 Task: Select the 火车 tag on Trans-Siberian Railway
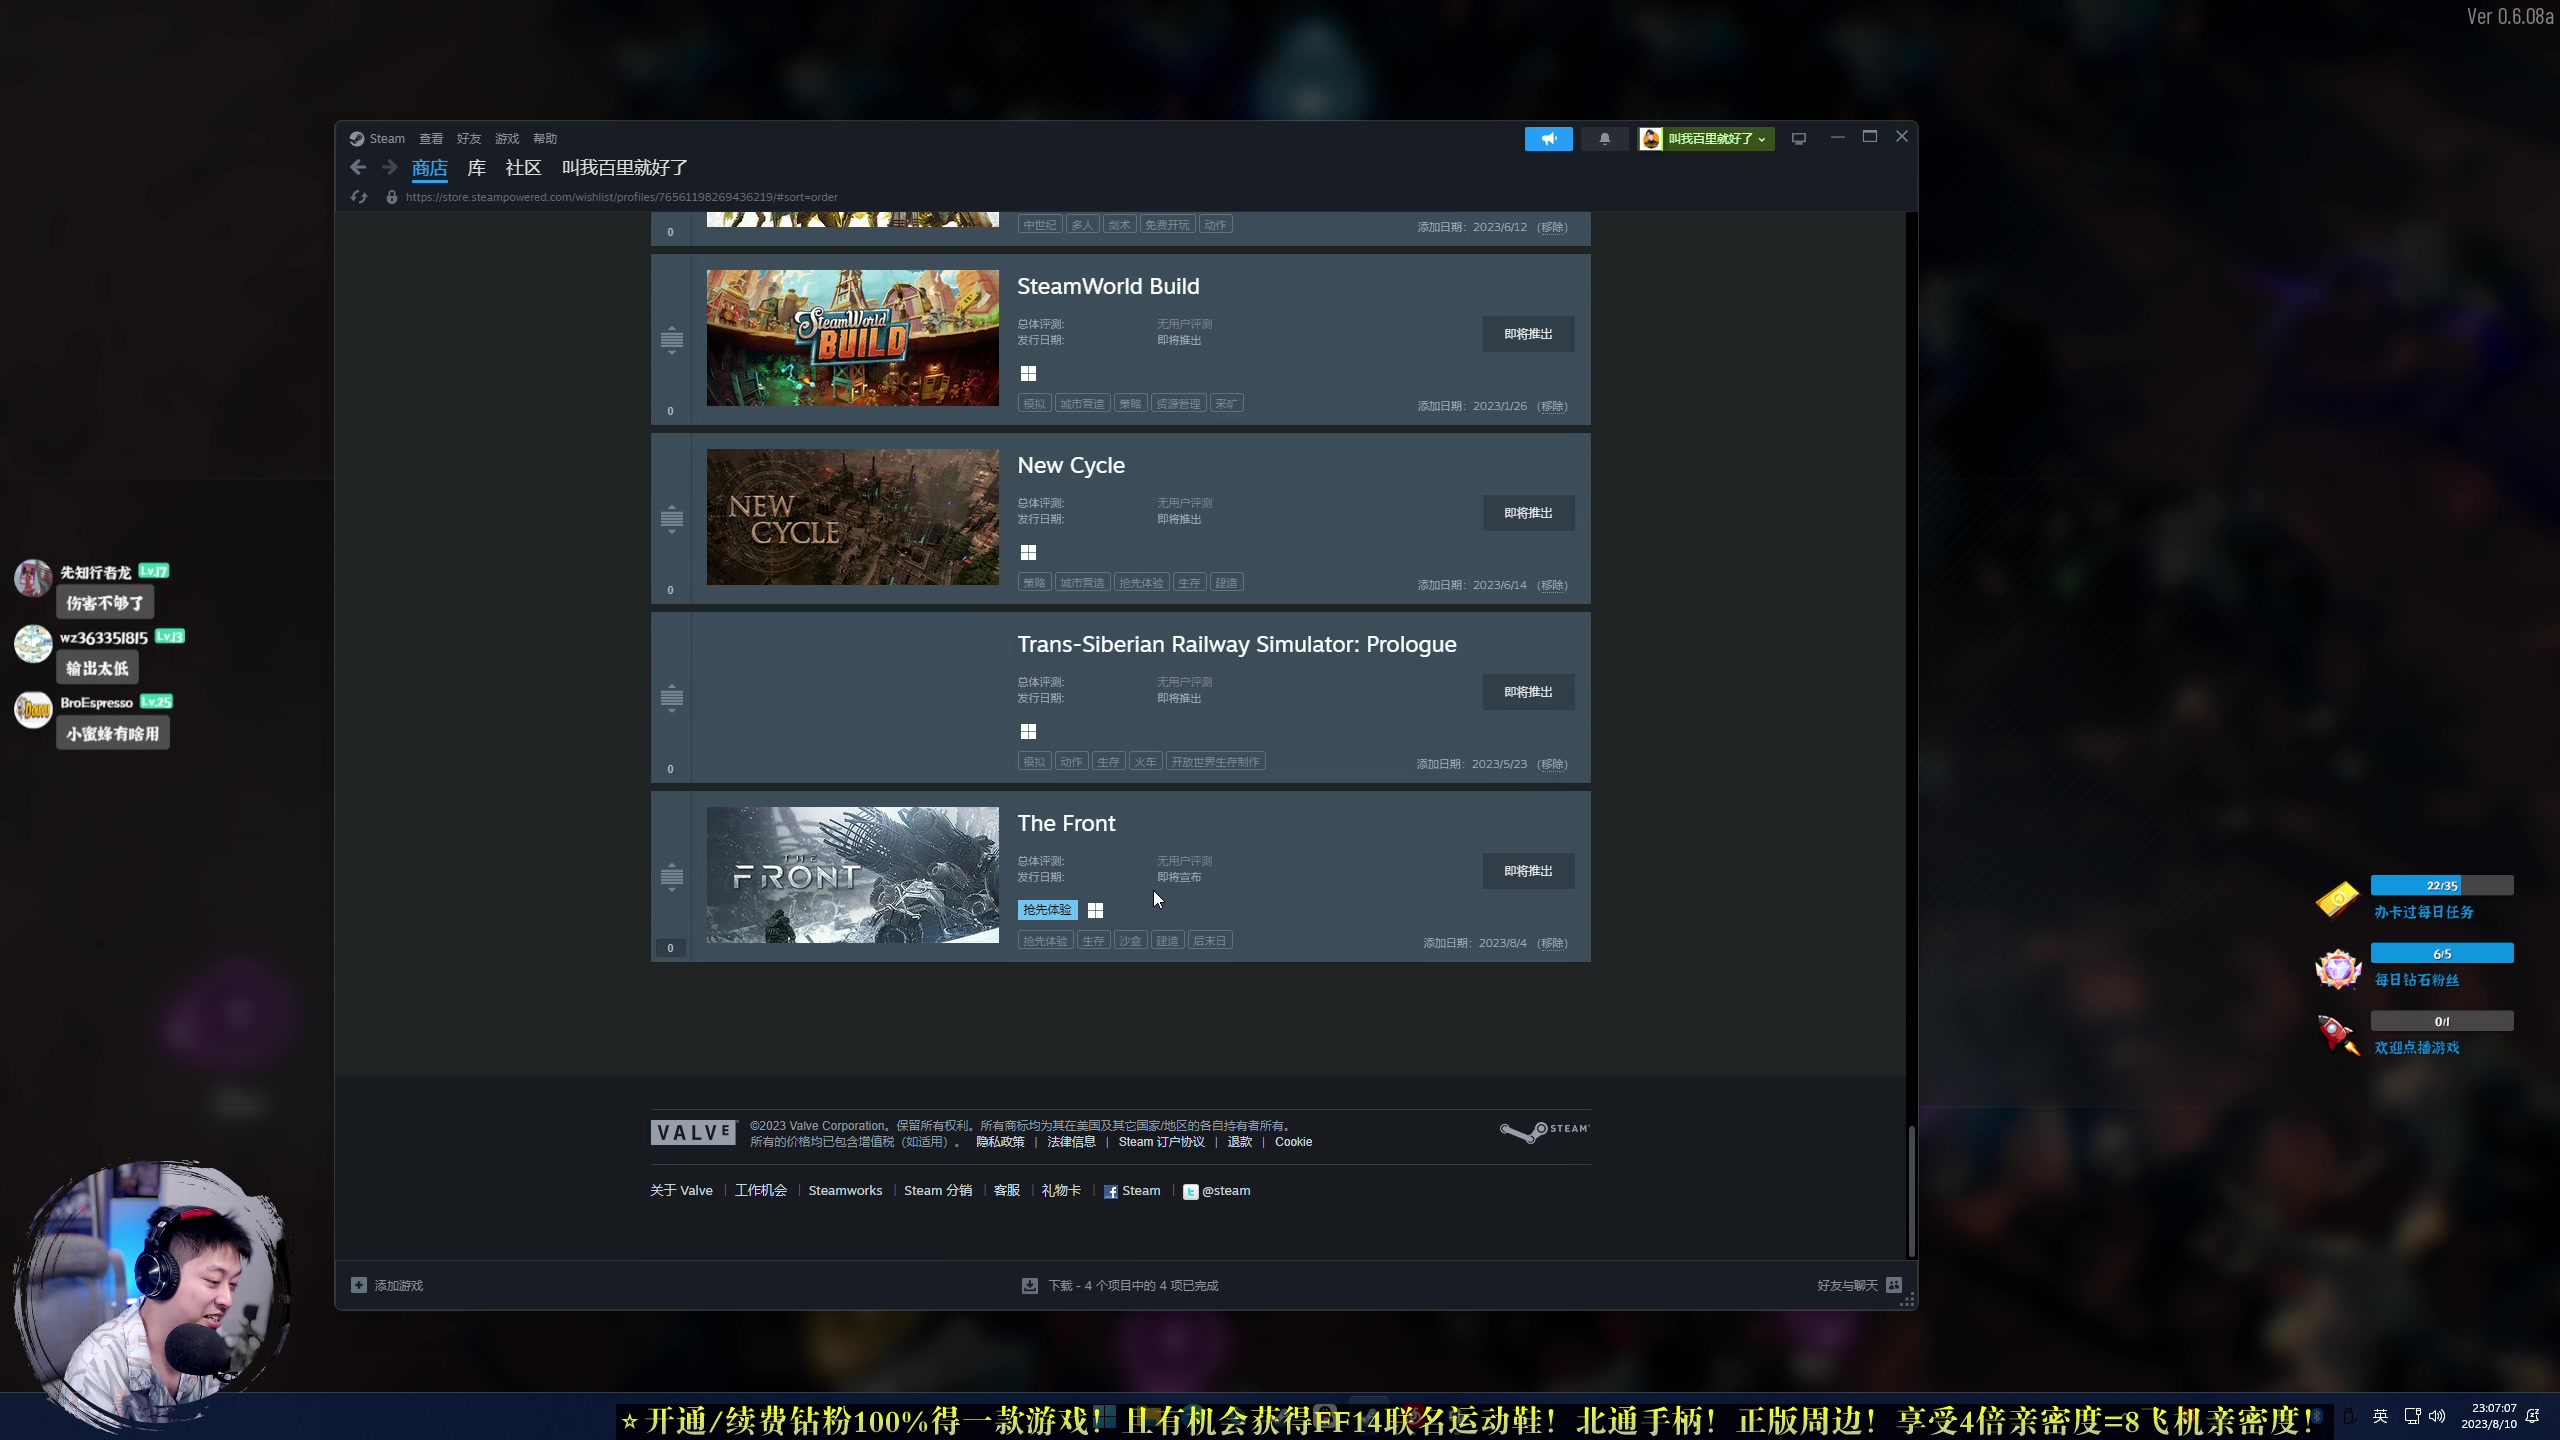click(1145, 762)
